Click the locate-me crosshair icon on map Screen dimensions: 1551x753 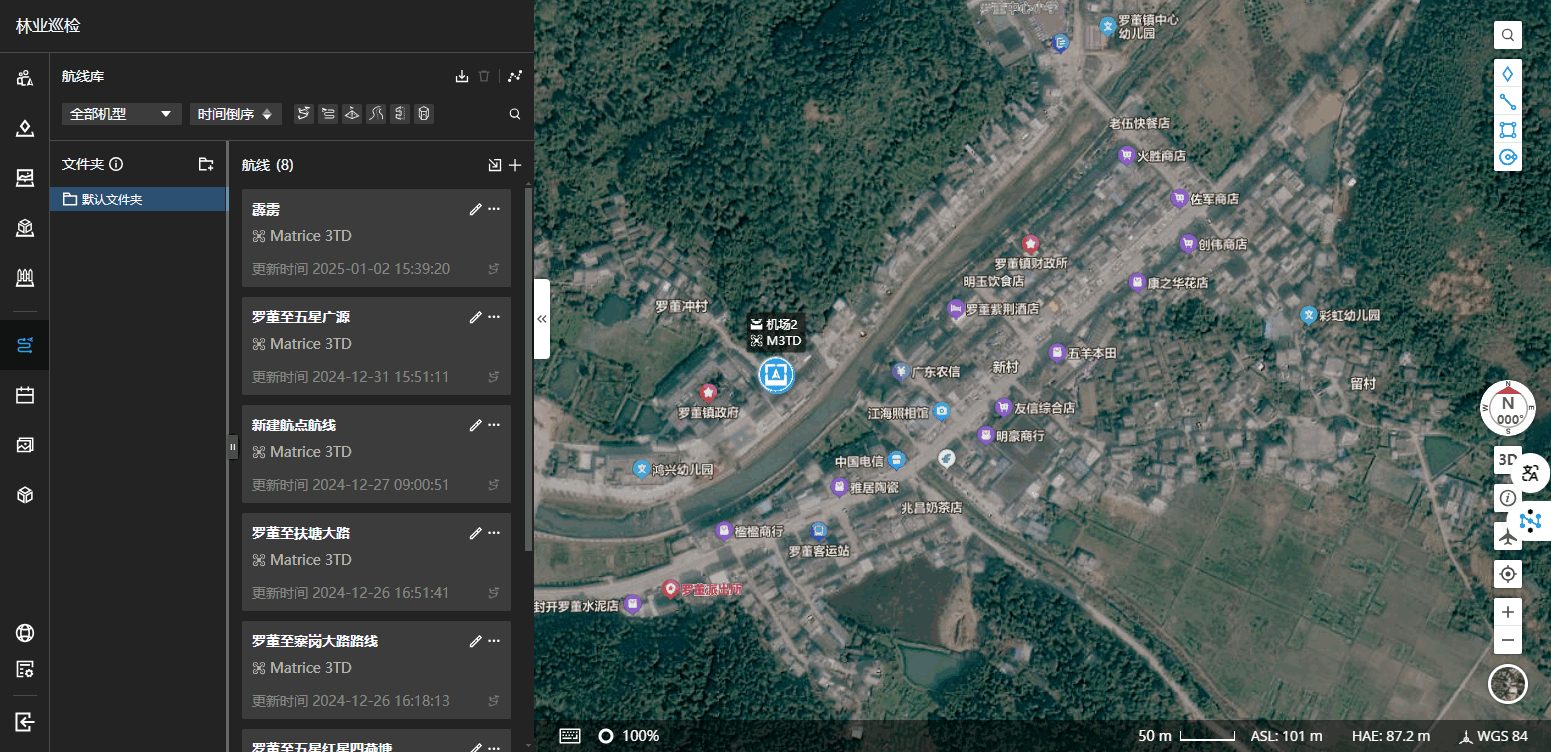(1508, 574)
